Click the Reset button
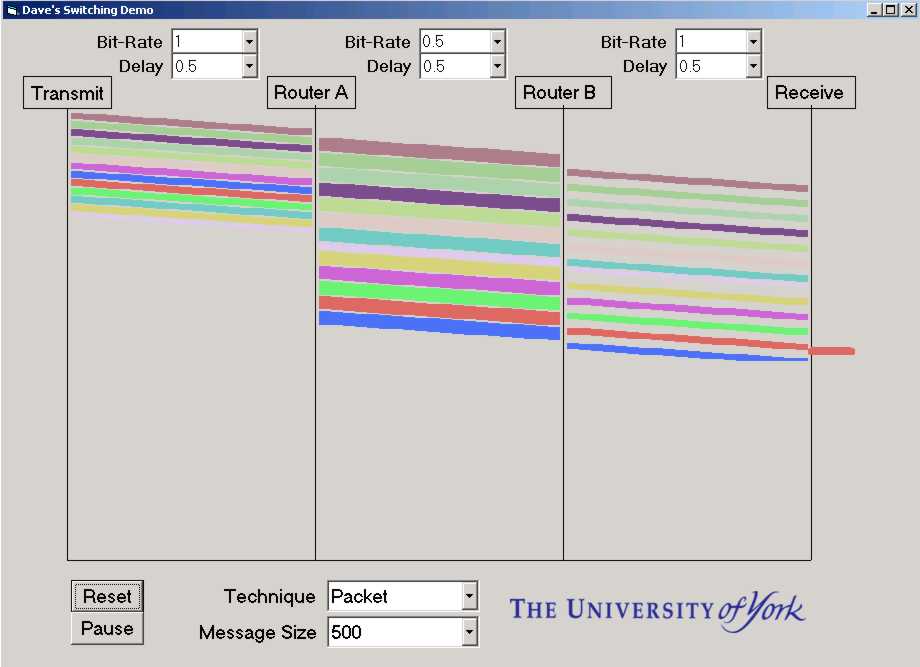Screen dimensions: 920x667 tap(107, 596)
